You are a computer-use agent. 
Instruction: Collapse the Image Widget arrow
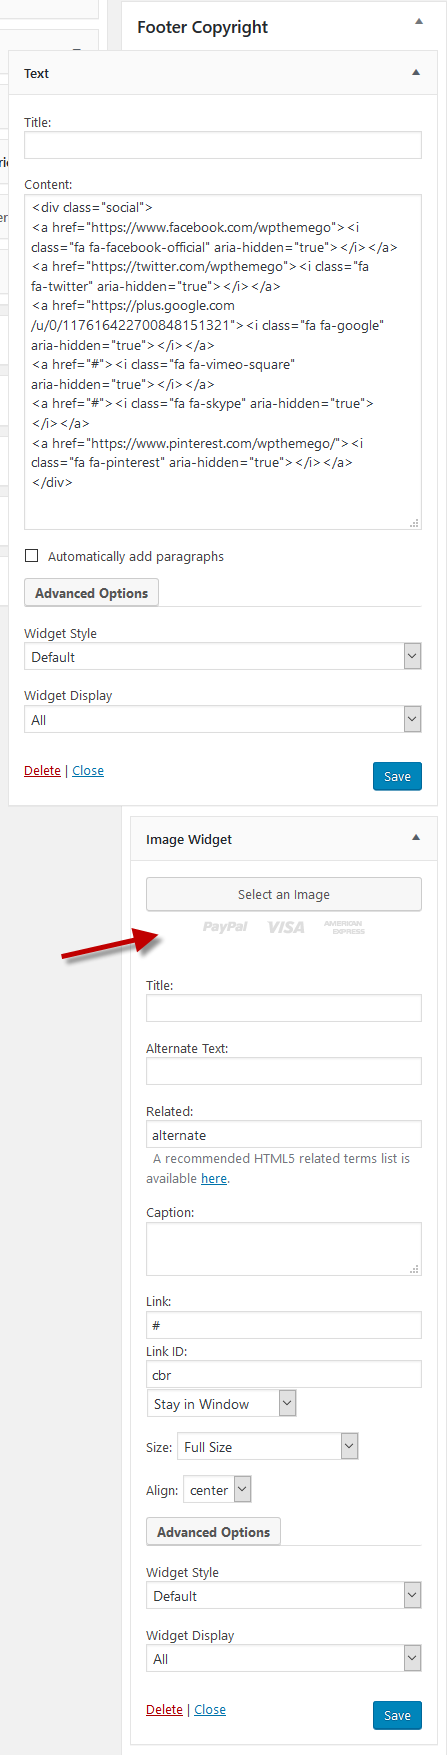point(416,838)
